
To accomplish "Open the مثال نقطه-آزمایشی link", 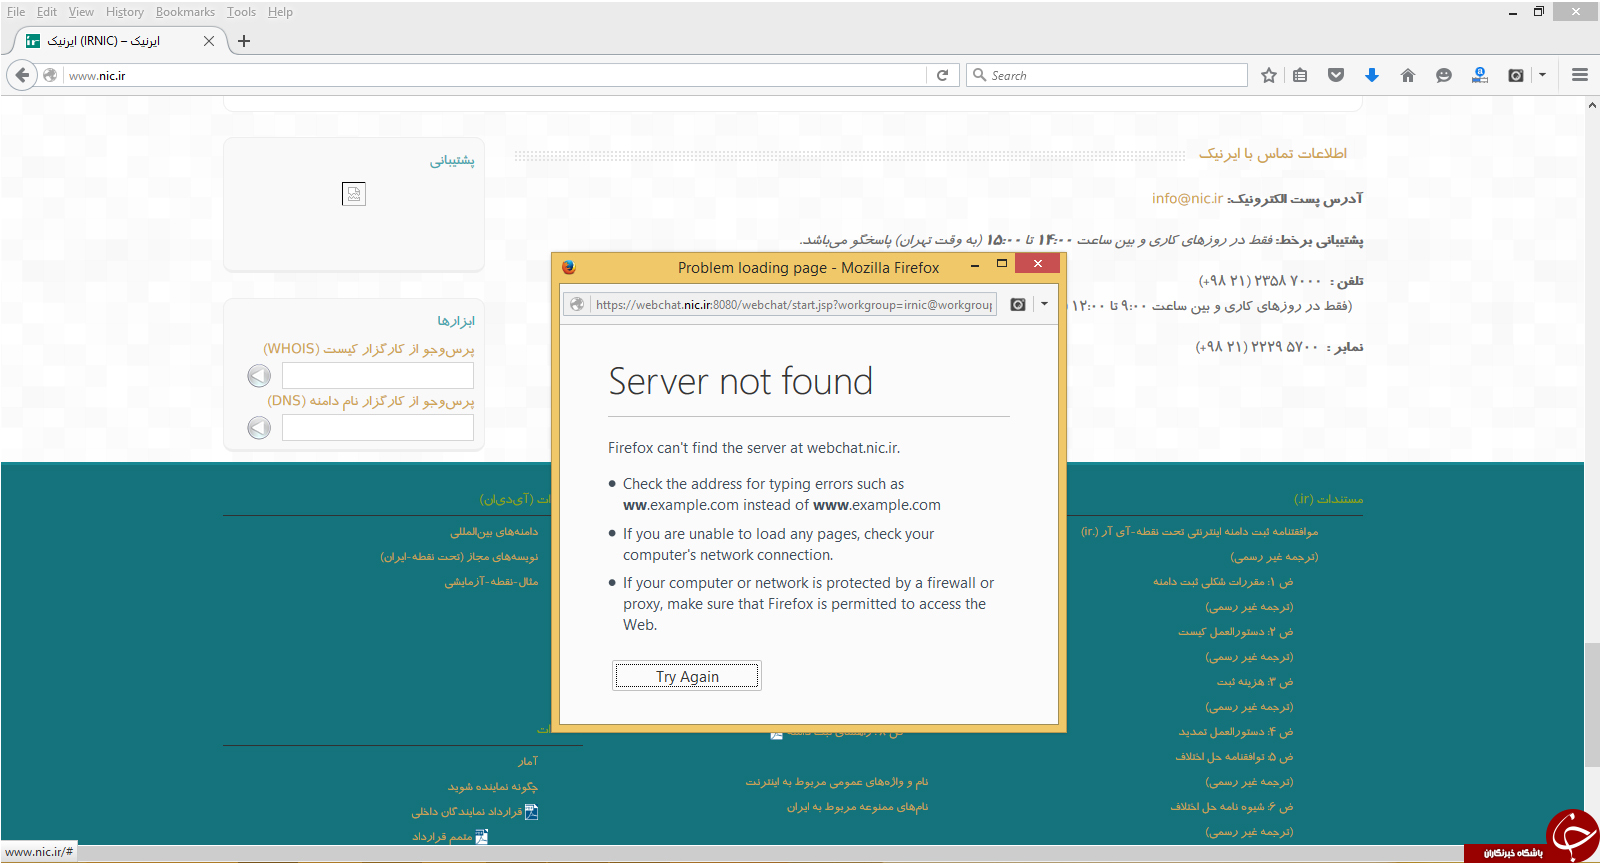I will [492, 582].
